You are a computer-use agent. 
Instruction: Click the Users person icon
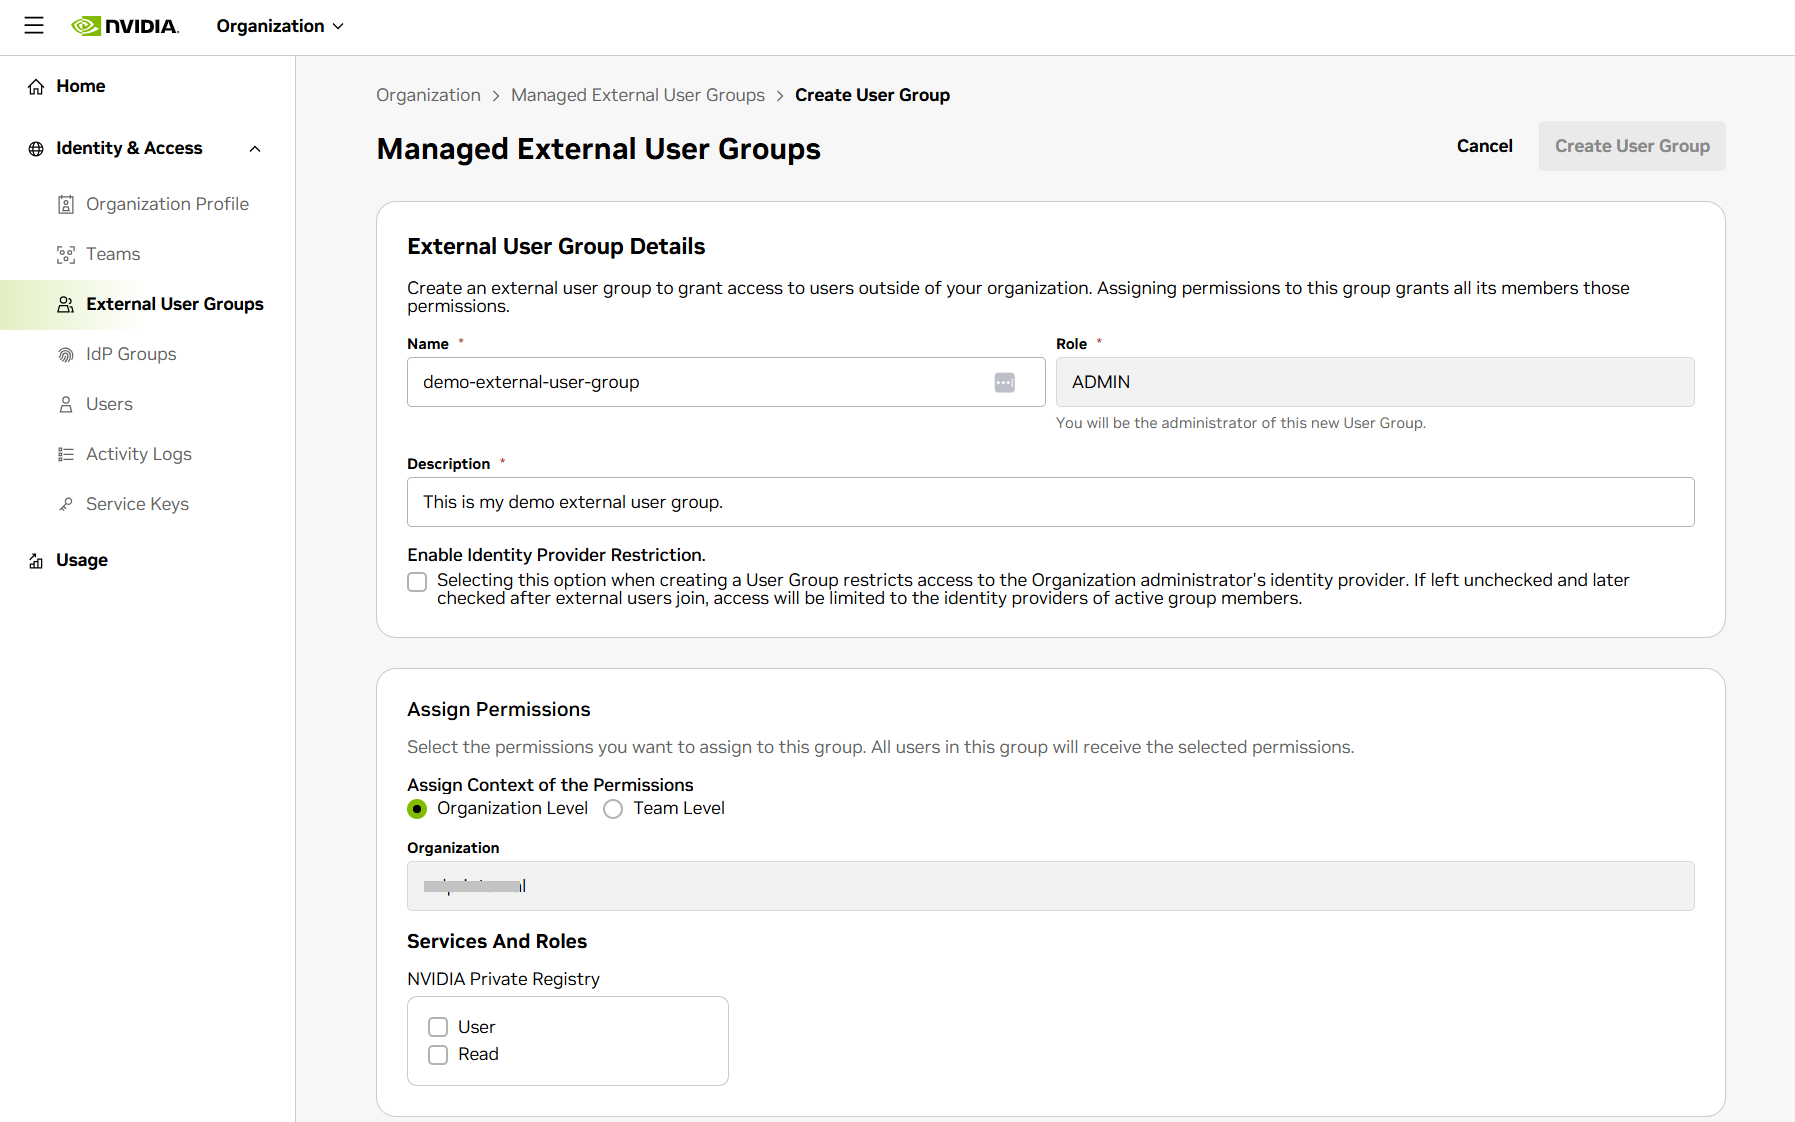pos(66,405)
